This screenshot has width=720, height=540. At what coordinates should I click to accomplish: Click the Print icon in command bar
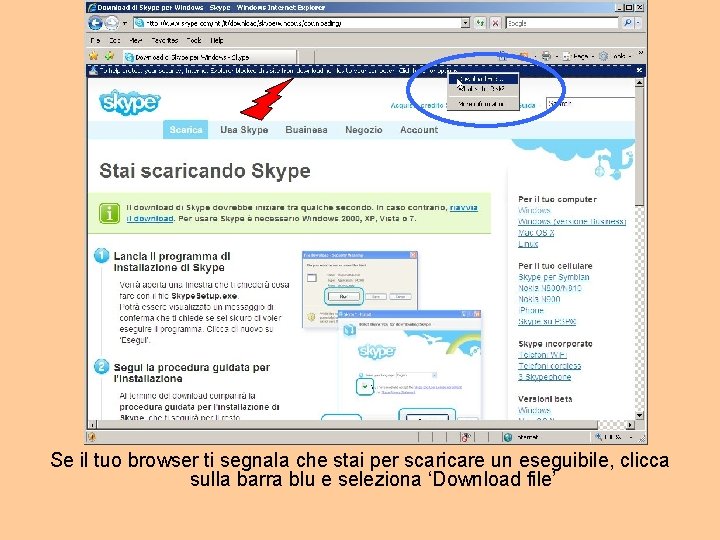(x=546, y=56)
